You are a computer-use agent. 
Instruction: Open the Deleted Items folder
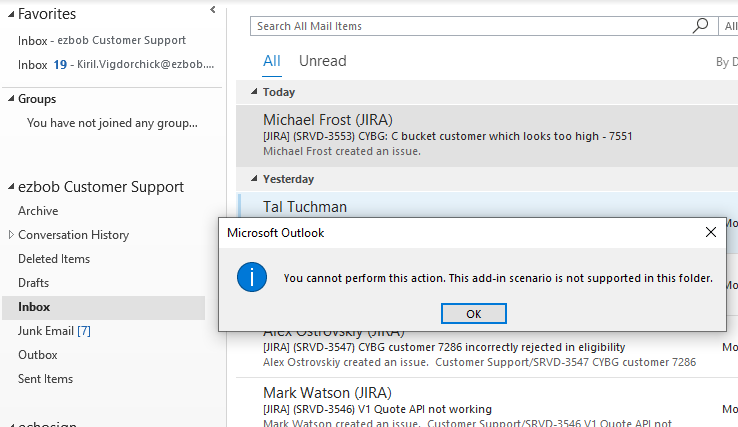pos(54,259)
